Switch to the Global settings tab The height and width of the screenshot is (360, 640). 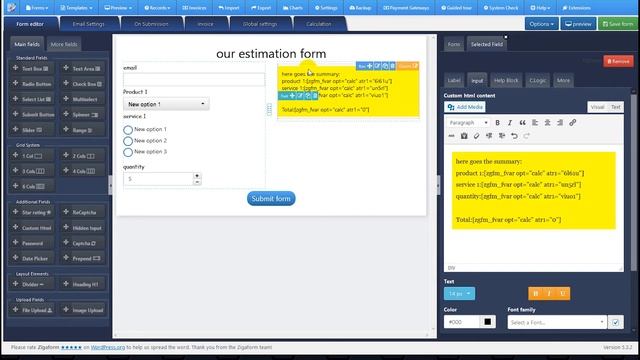pos(260,24)
